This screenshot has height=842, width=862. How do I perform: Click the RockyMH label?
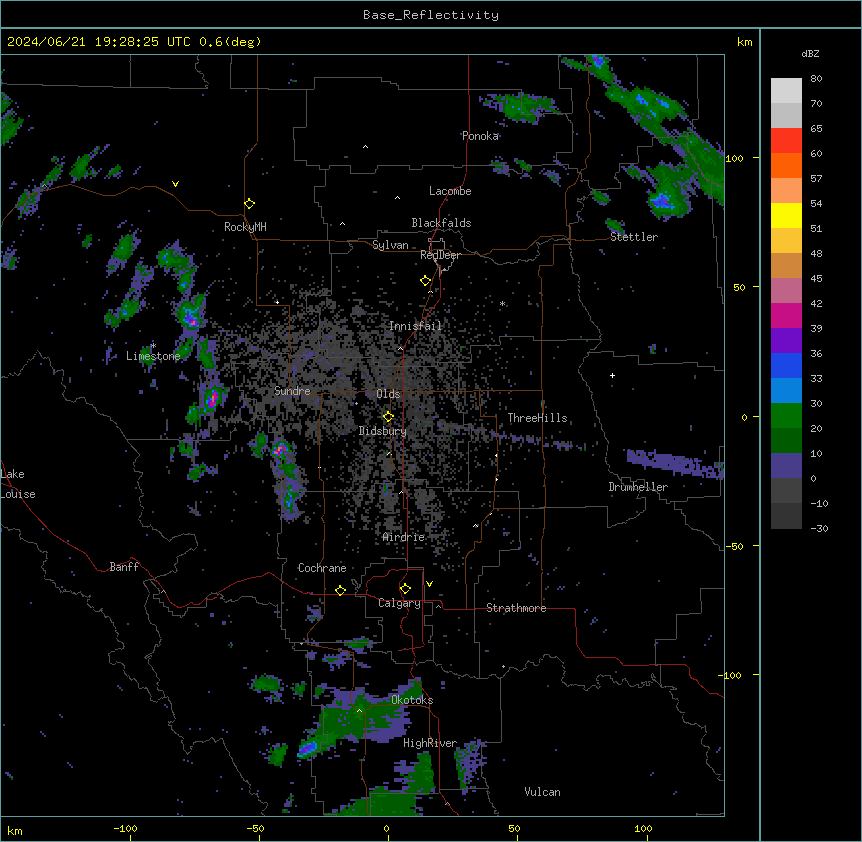(x=245, y=227)
